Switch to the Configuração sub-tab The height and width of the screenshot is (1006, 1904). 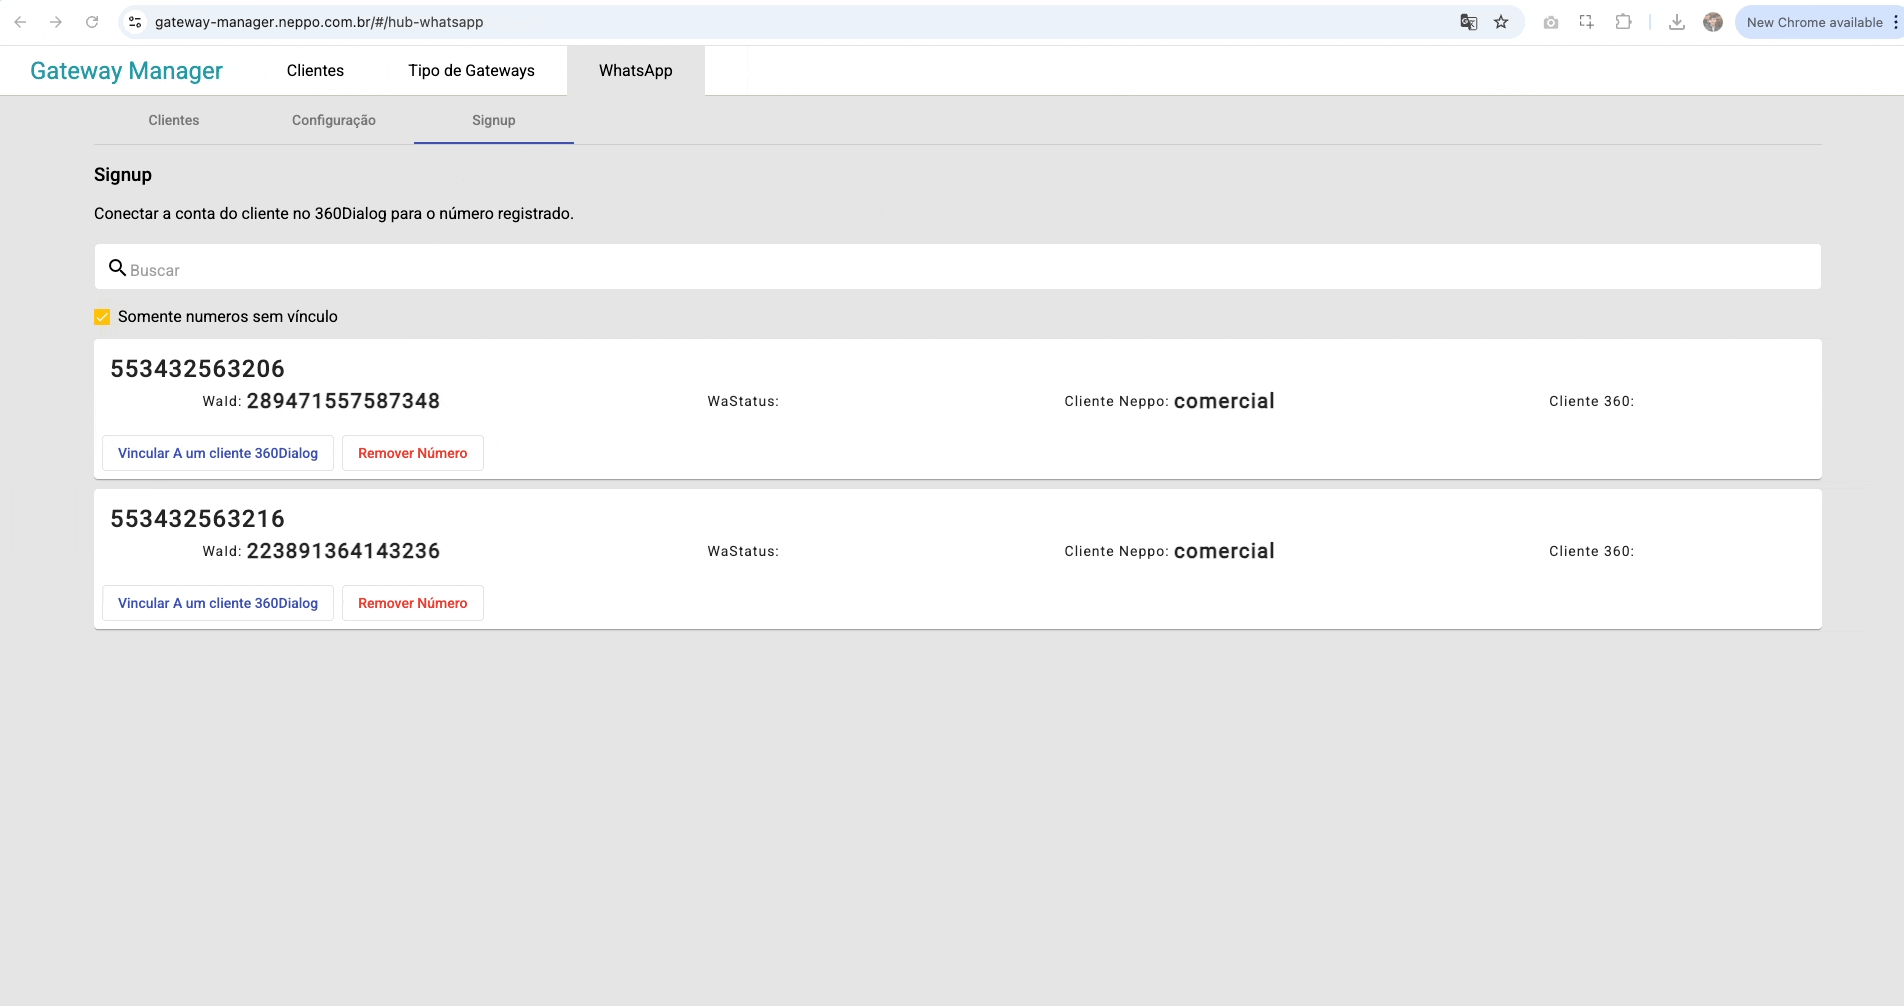click(x=334, y=120)
